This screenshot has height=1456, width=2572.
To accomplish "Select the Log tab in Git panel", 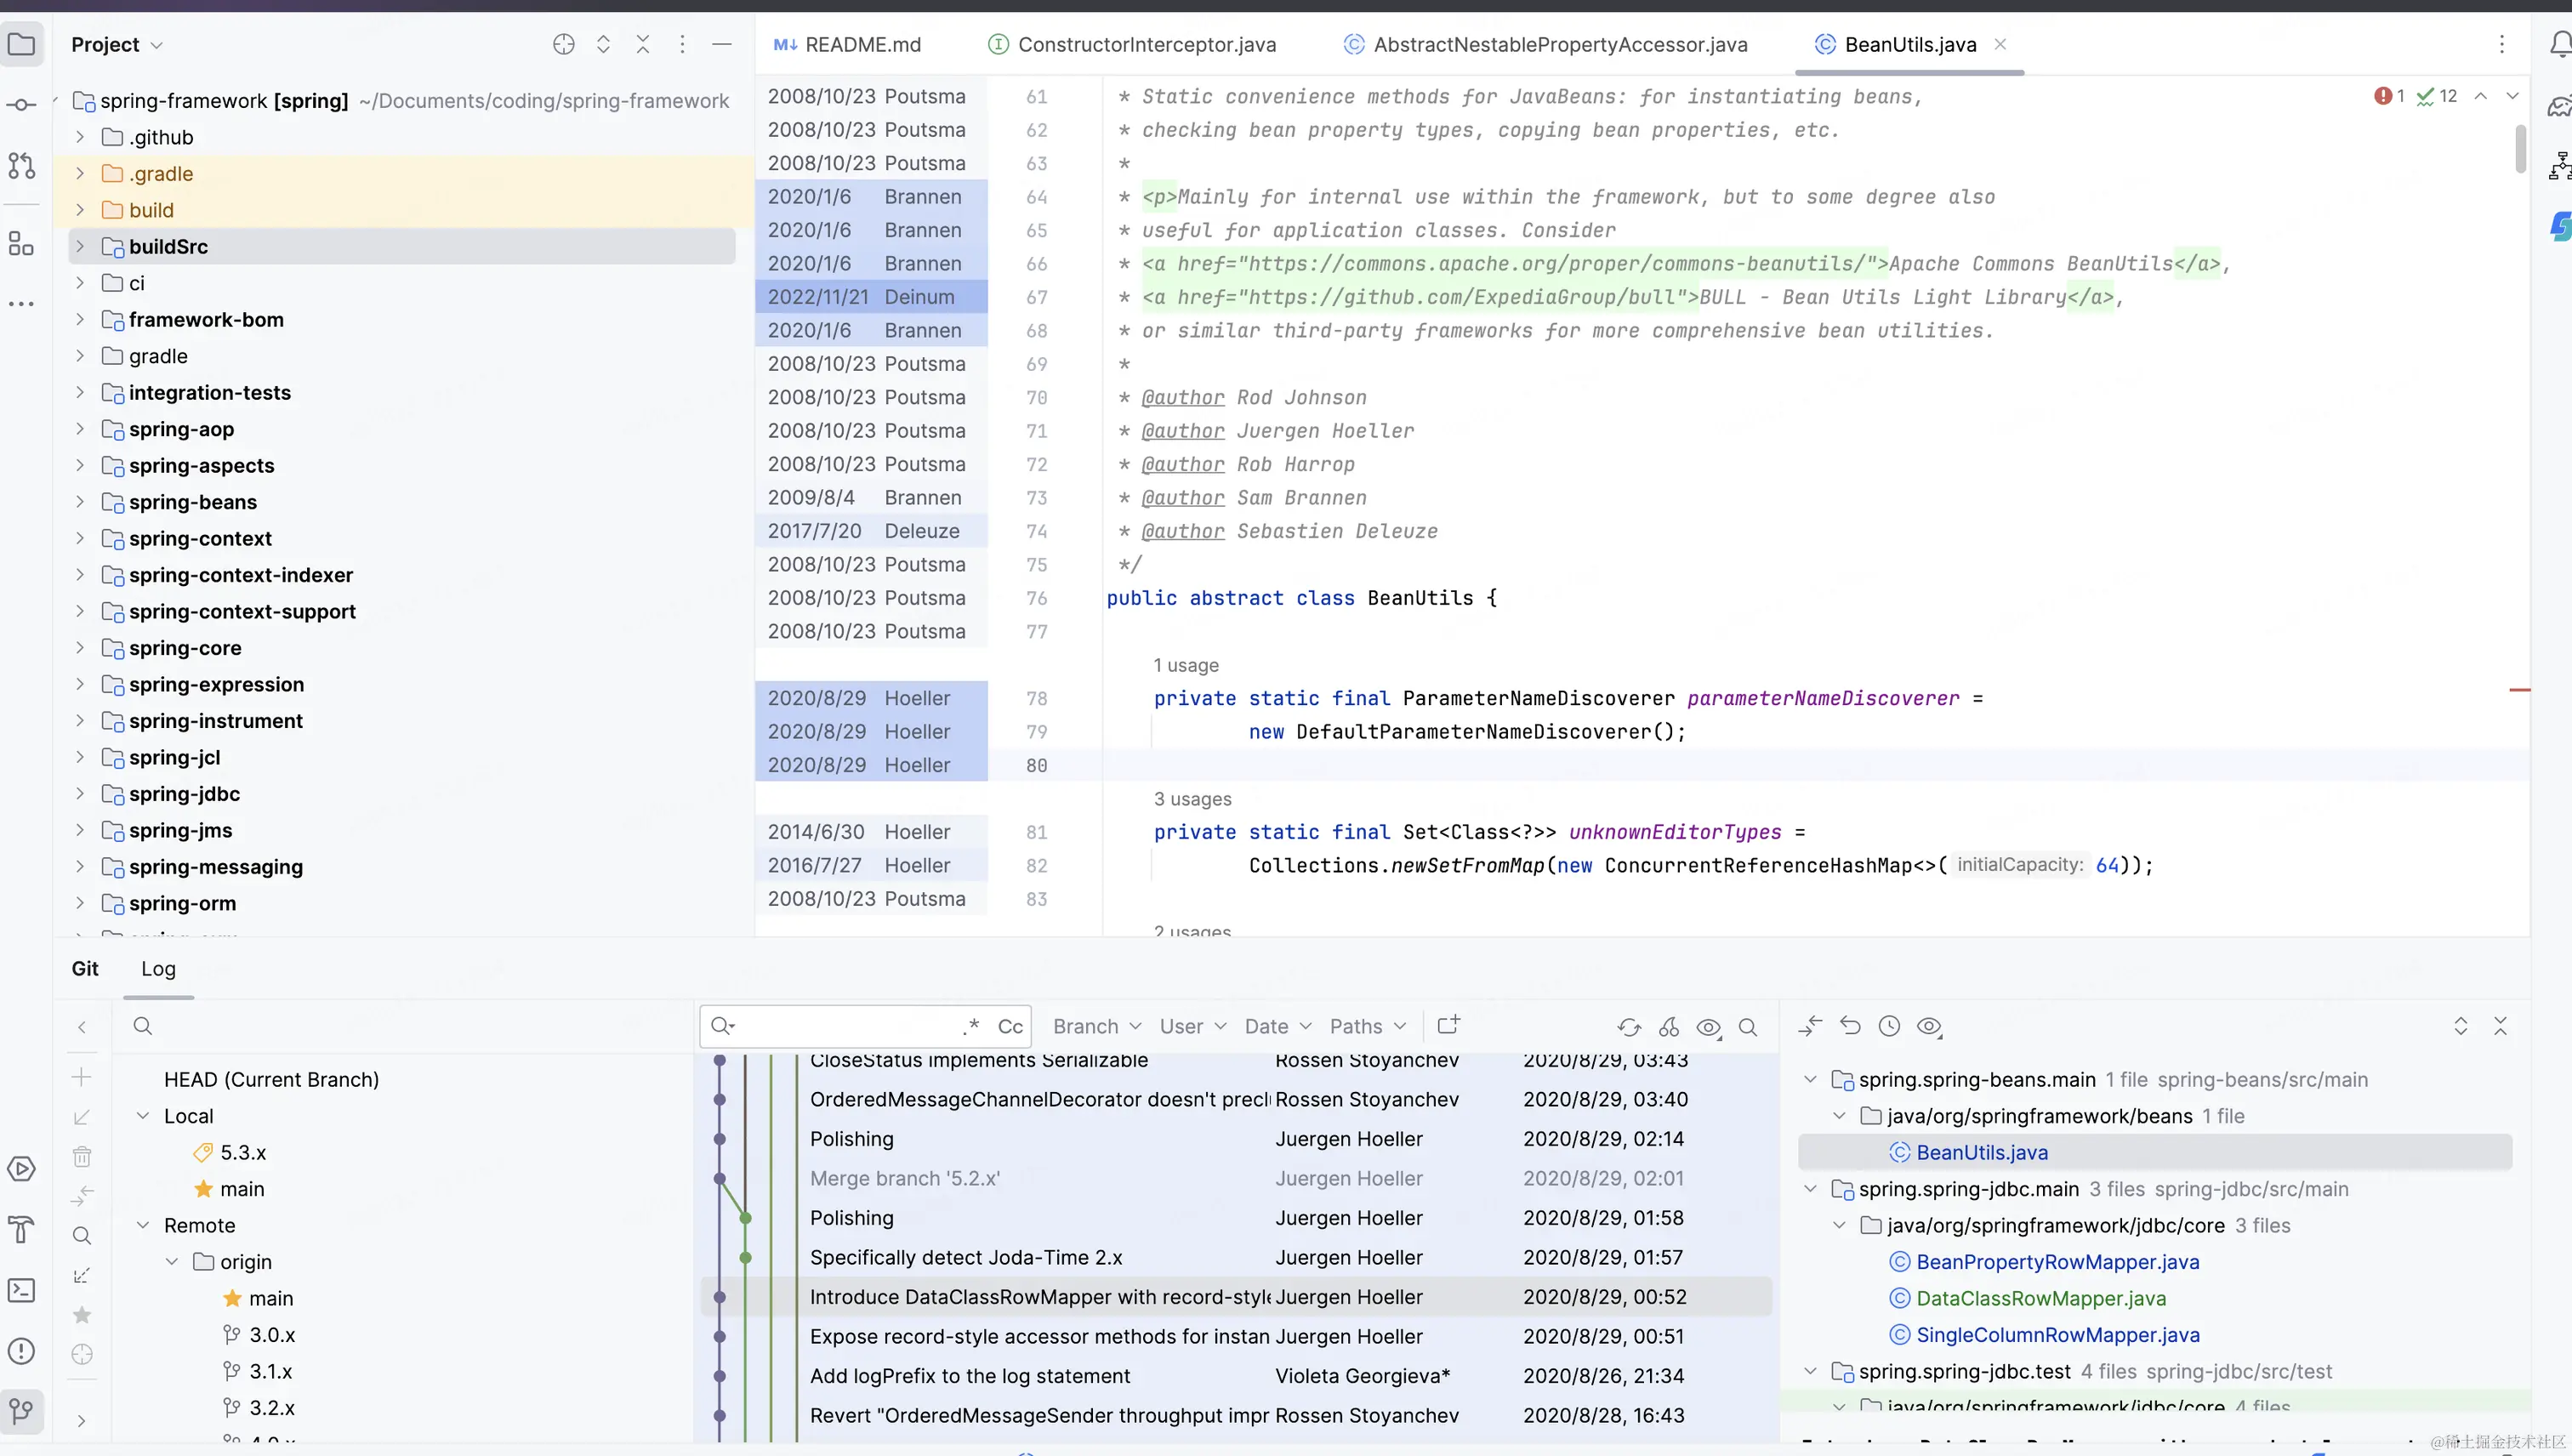I will pos(158,968).
